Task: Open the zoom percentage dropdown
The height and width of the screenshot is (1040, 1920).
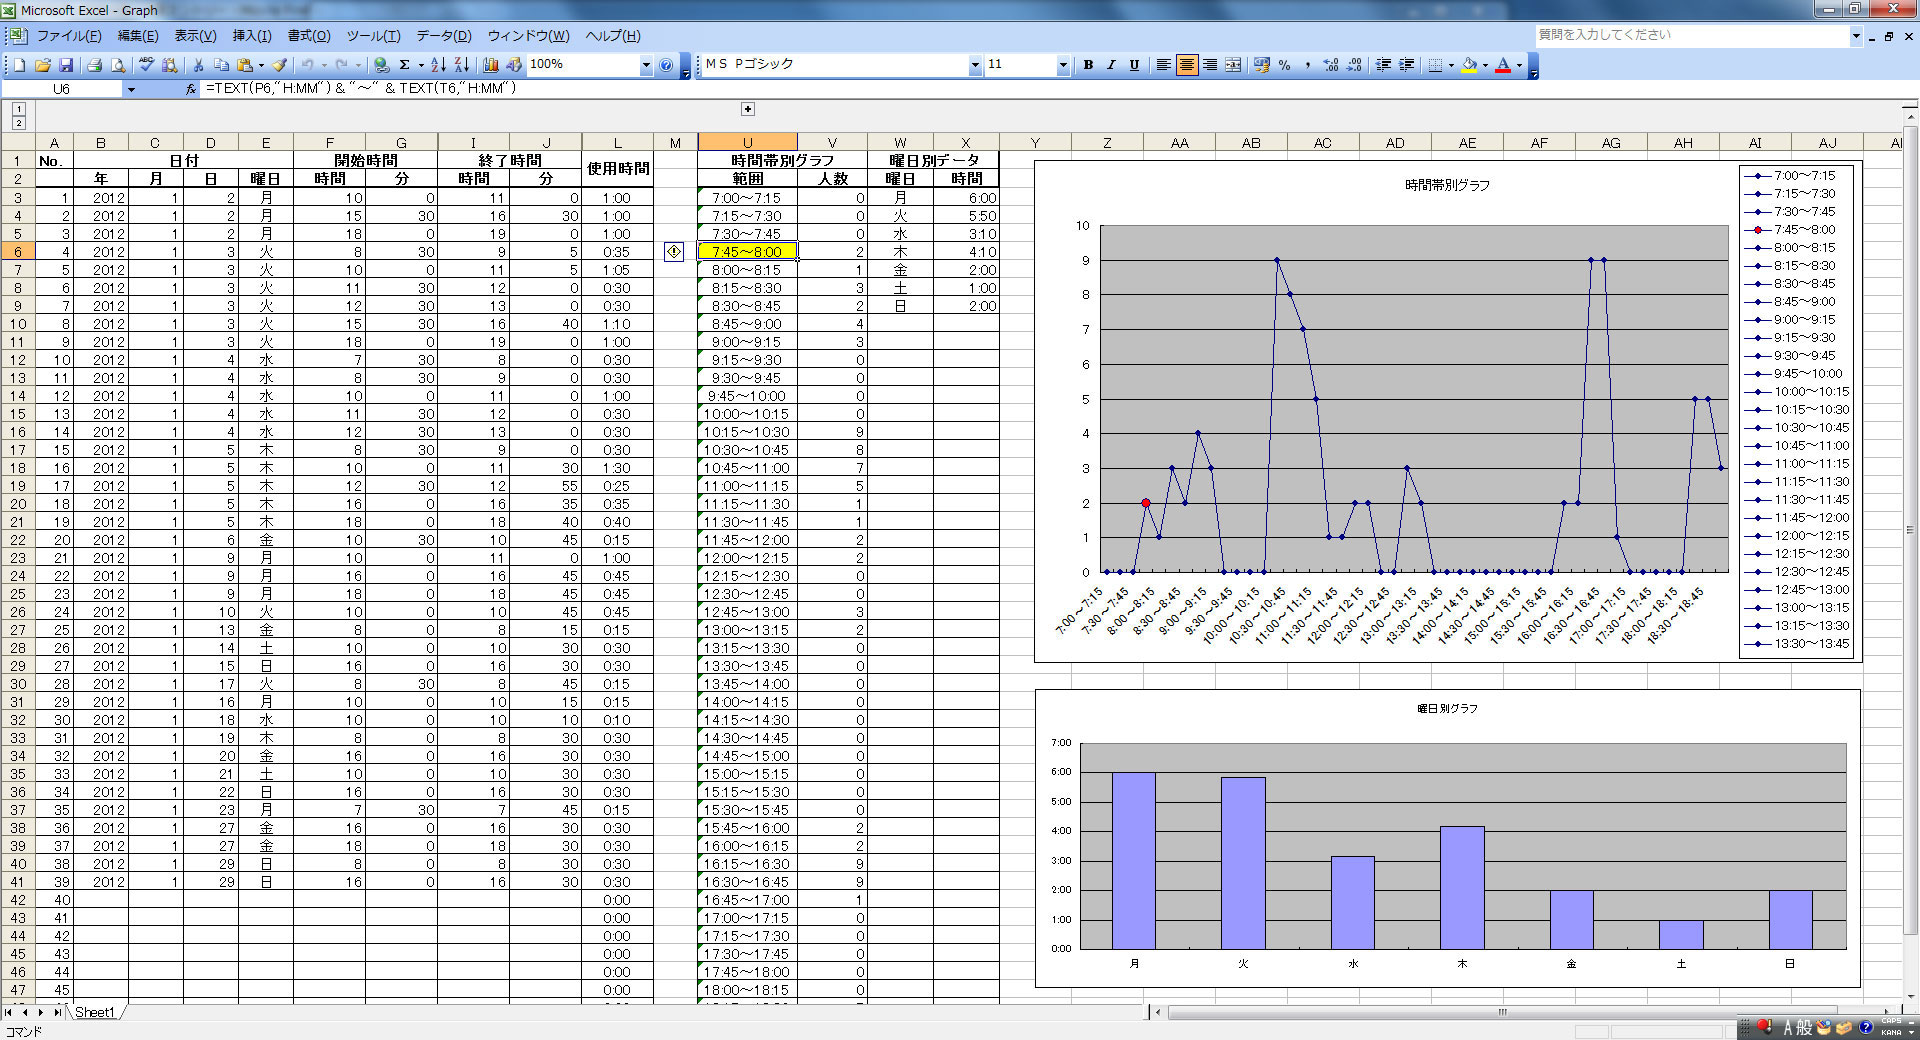Action: point(645,65)
